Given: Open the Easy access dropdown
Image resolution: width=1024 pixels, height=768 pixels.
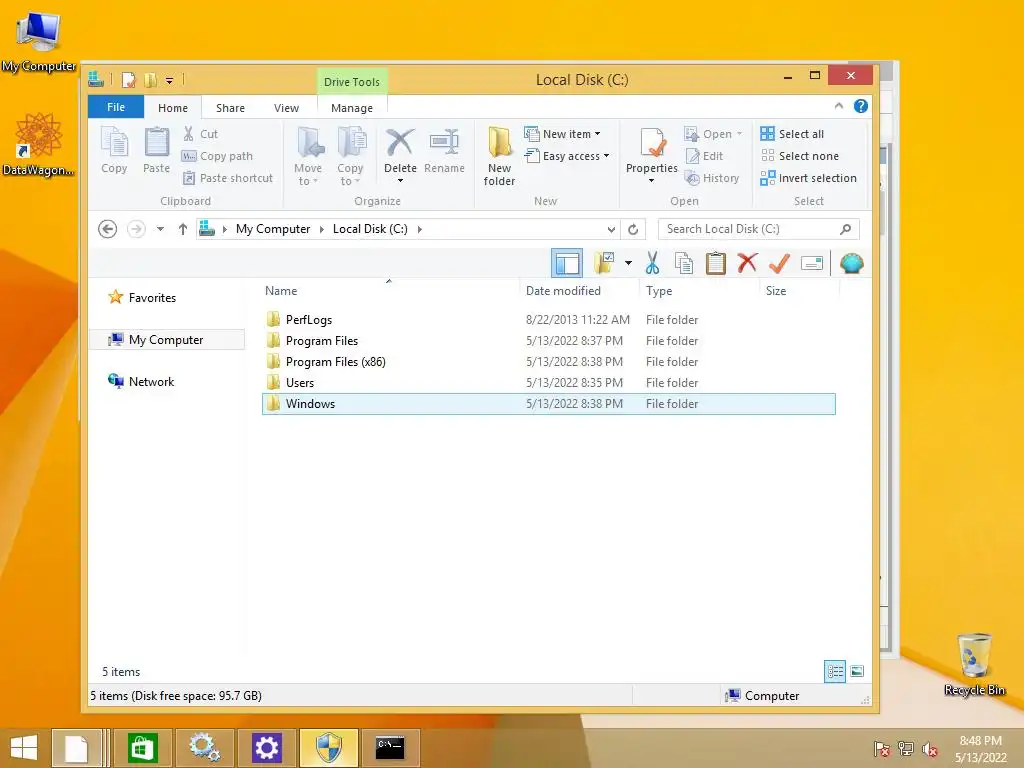Looking at the screenshot, I should click(x=567, y=156).
